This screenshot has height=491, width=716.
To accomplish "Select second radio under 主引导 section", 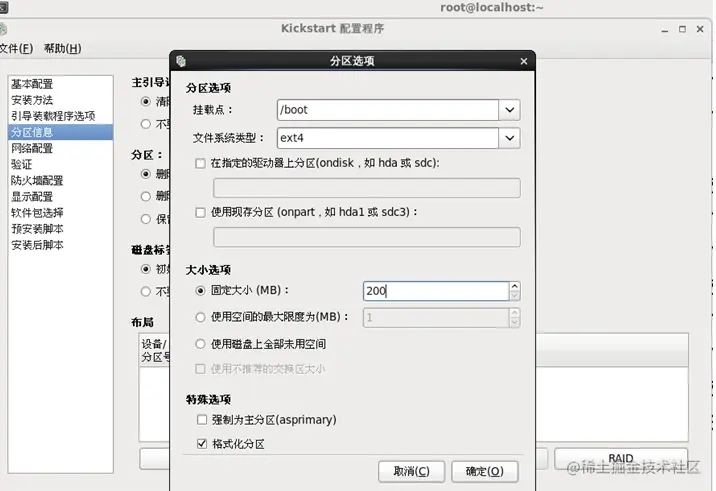I will click(146, 124).
